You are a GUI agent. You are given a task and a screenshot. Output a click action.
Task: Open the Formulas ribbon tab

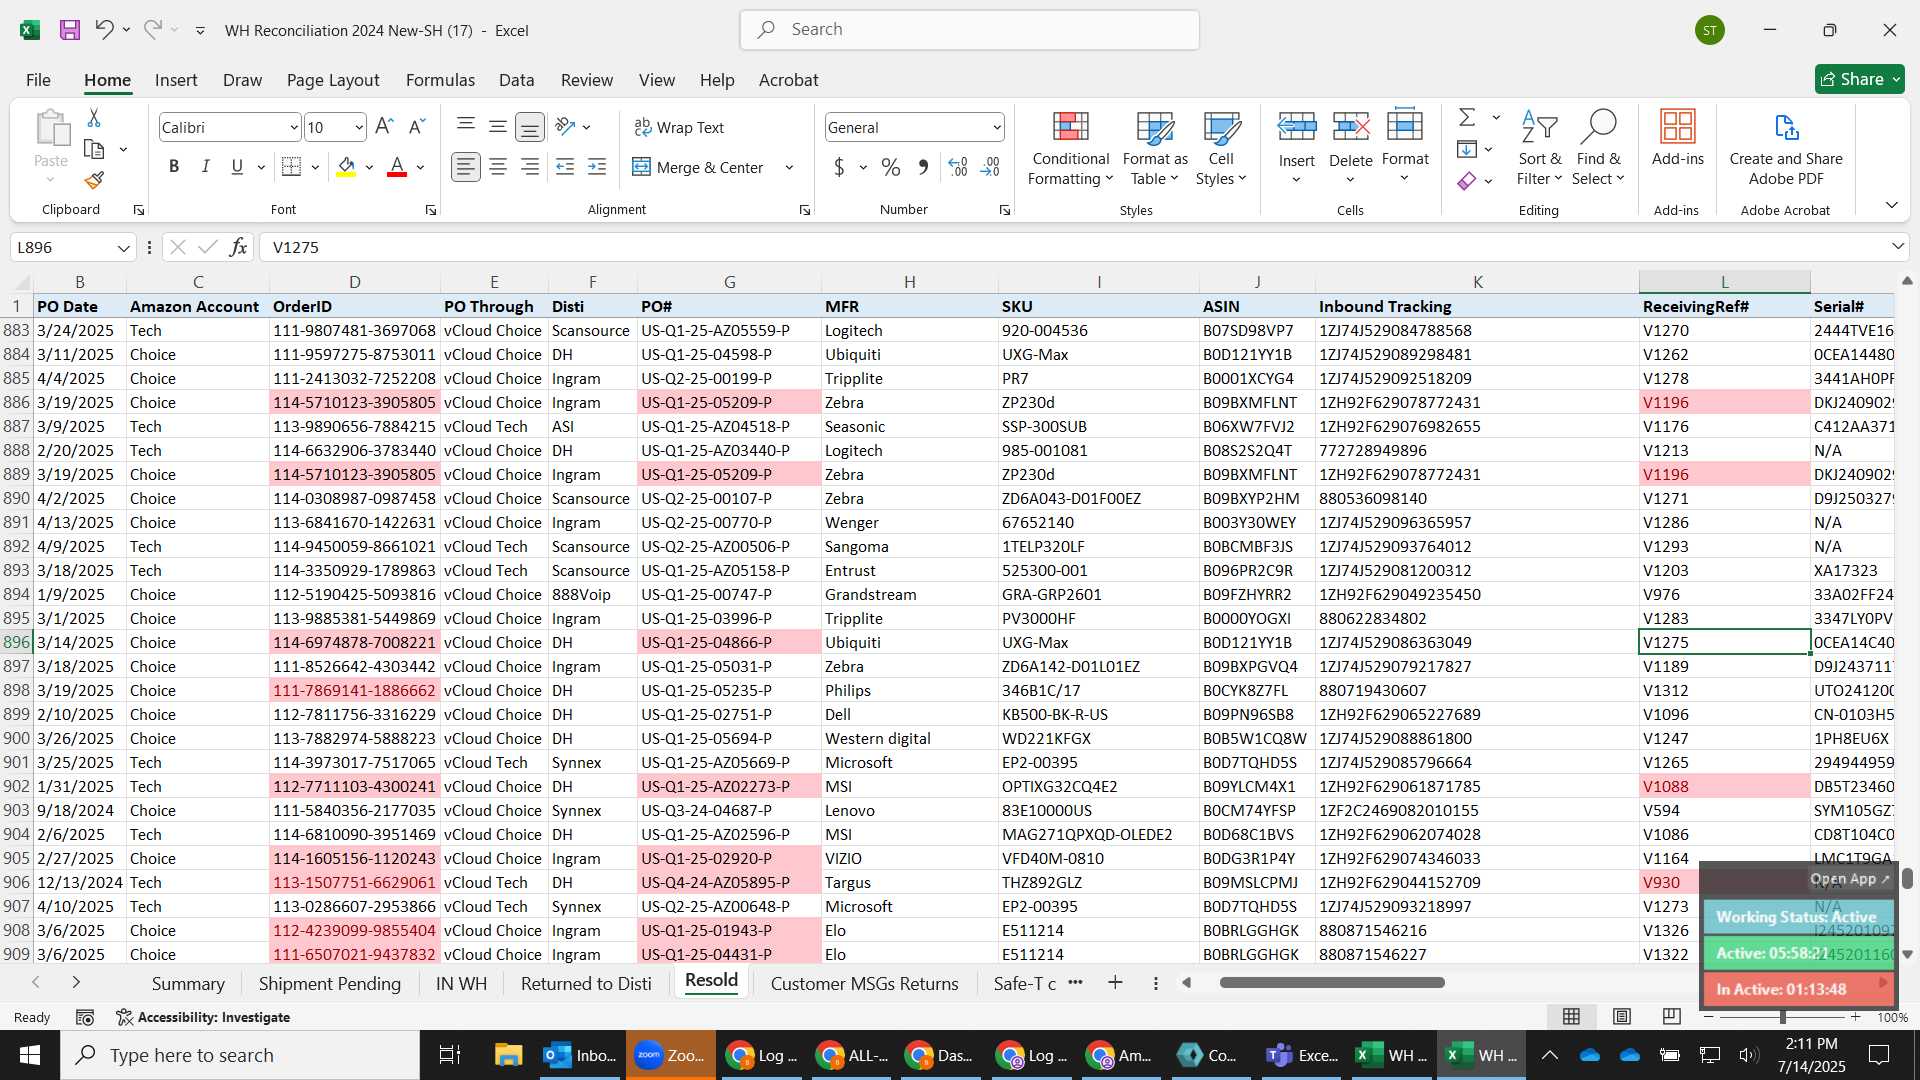(440, 80)
